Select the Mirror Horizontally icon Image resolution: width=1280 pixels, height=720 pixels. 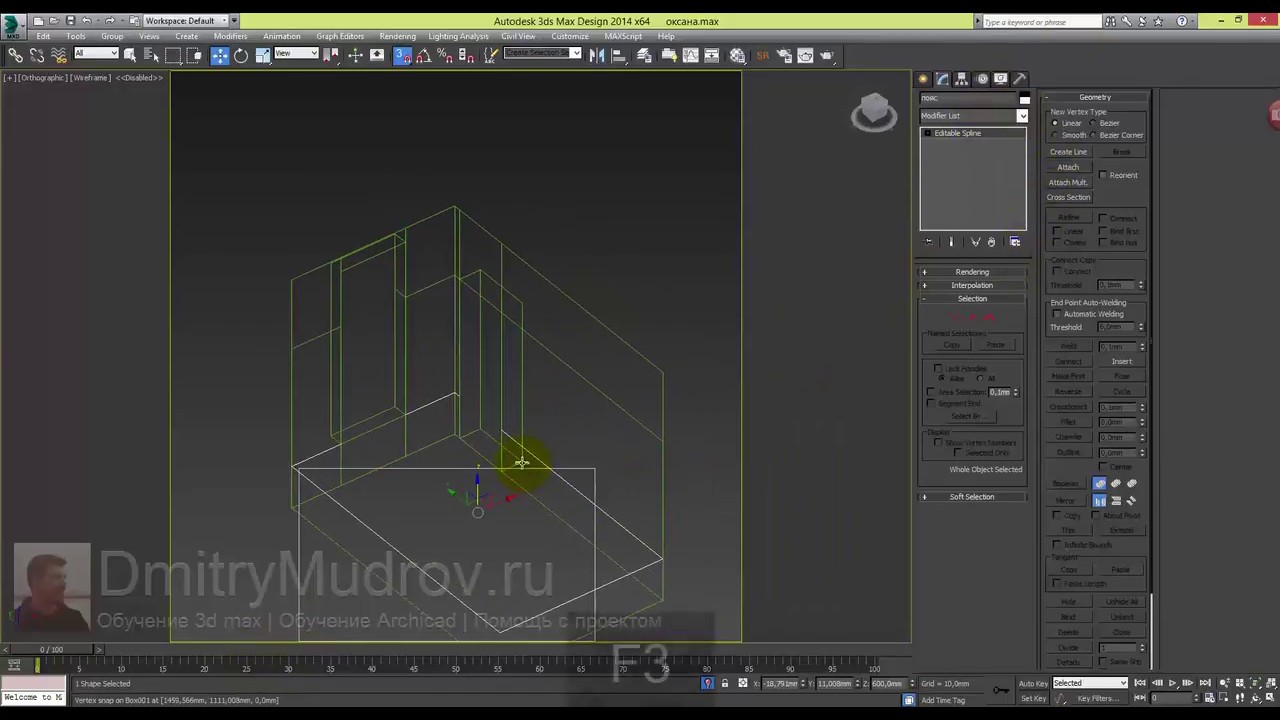point(1100,501)
